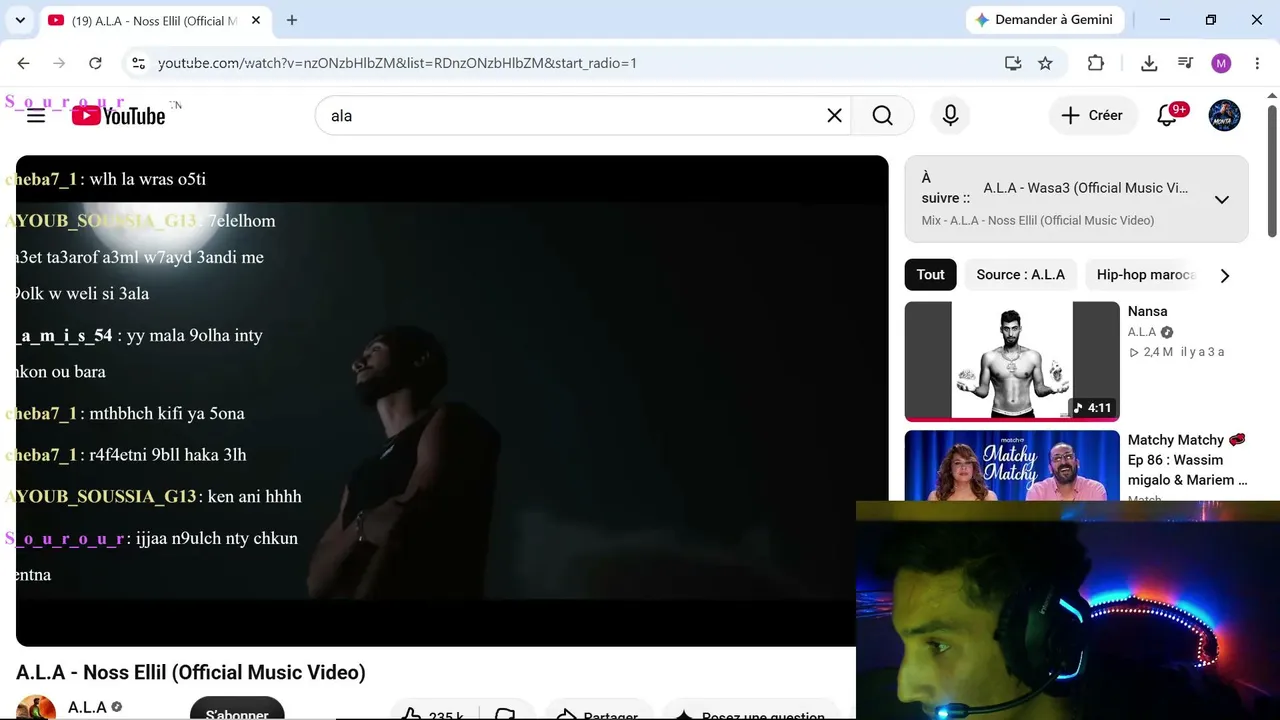Show more filter chips with right arrow
The image size is (1280, 720).
(1225, 275)
